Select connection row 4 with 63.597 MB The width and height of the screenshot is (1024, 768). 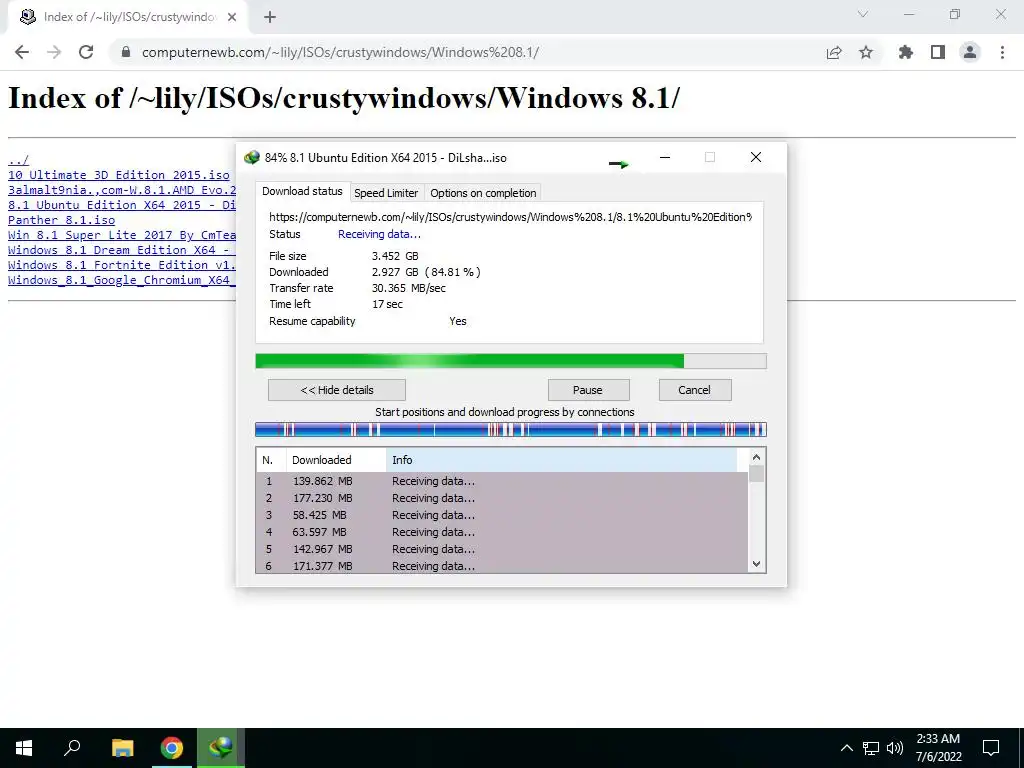502,532
